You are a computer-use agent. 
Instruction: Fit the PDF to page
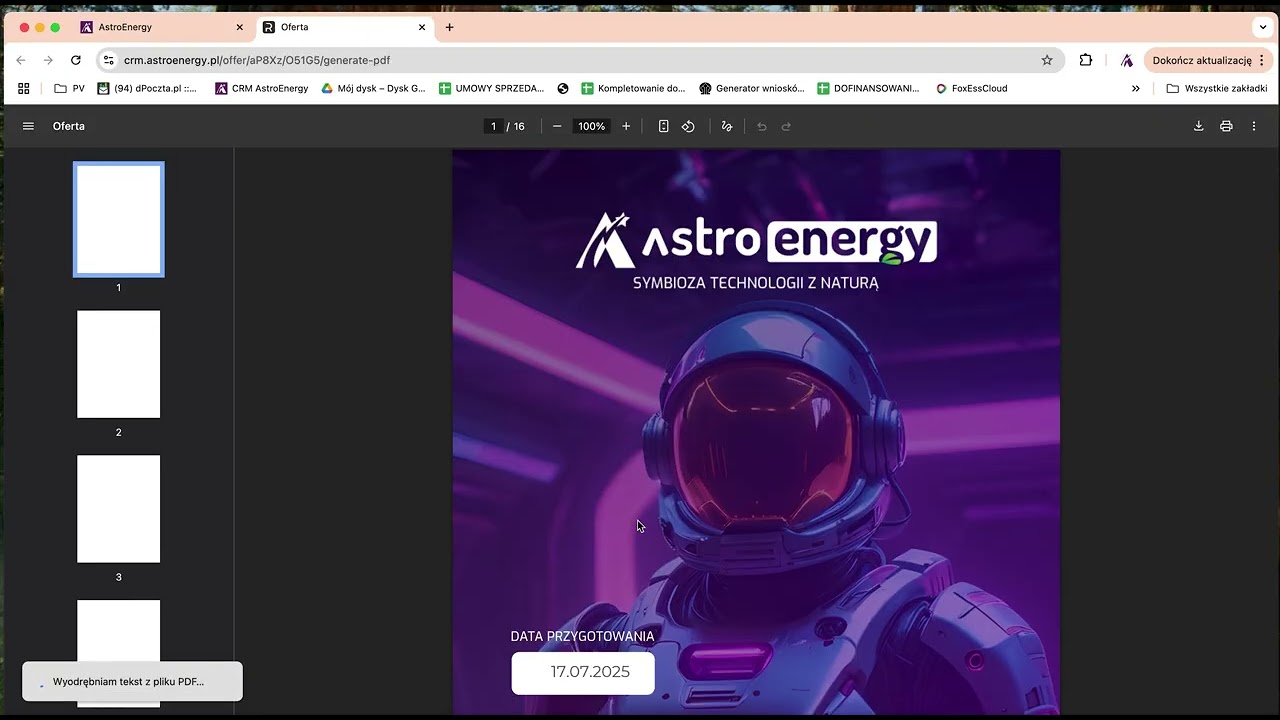(663, 126)
